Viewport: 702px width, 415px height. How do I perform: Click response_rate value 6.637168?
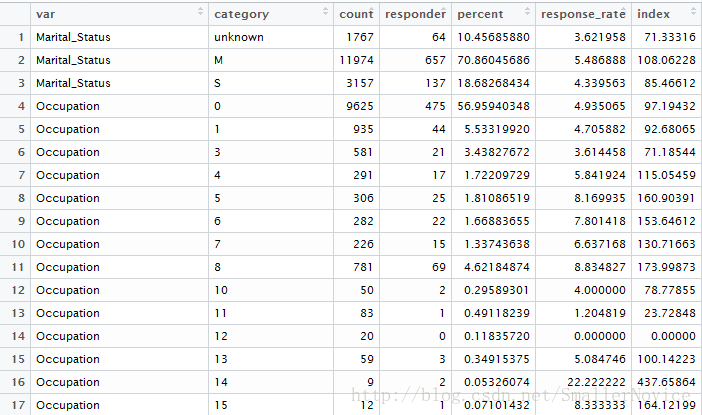click(x=600, y=244)
